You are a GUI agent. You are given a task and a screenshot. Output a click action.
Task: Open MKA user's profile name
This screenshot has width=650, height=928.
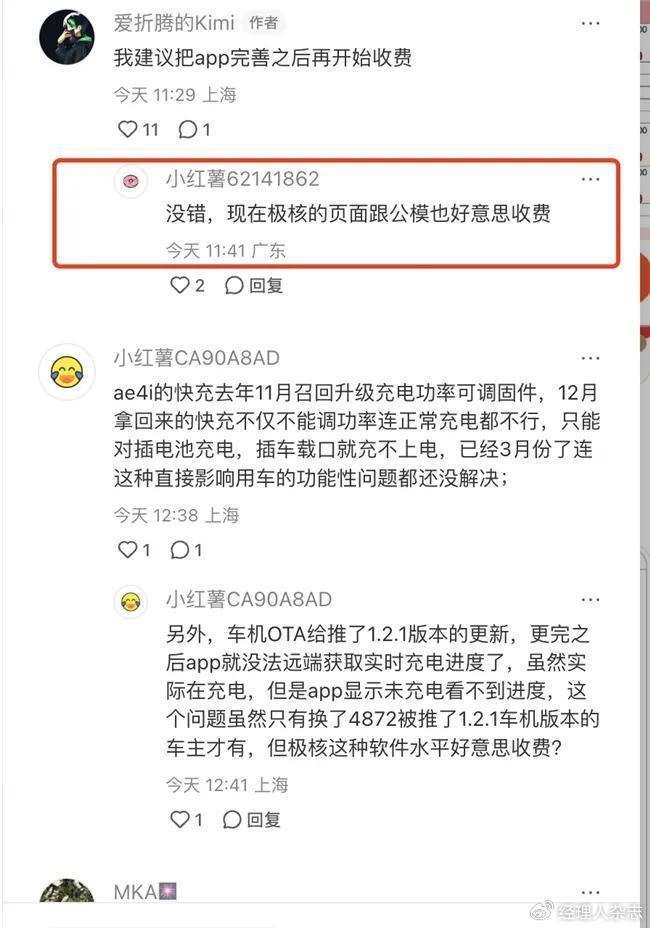click(x=136, y=891)
